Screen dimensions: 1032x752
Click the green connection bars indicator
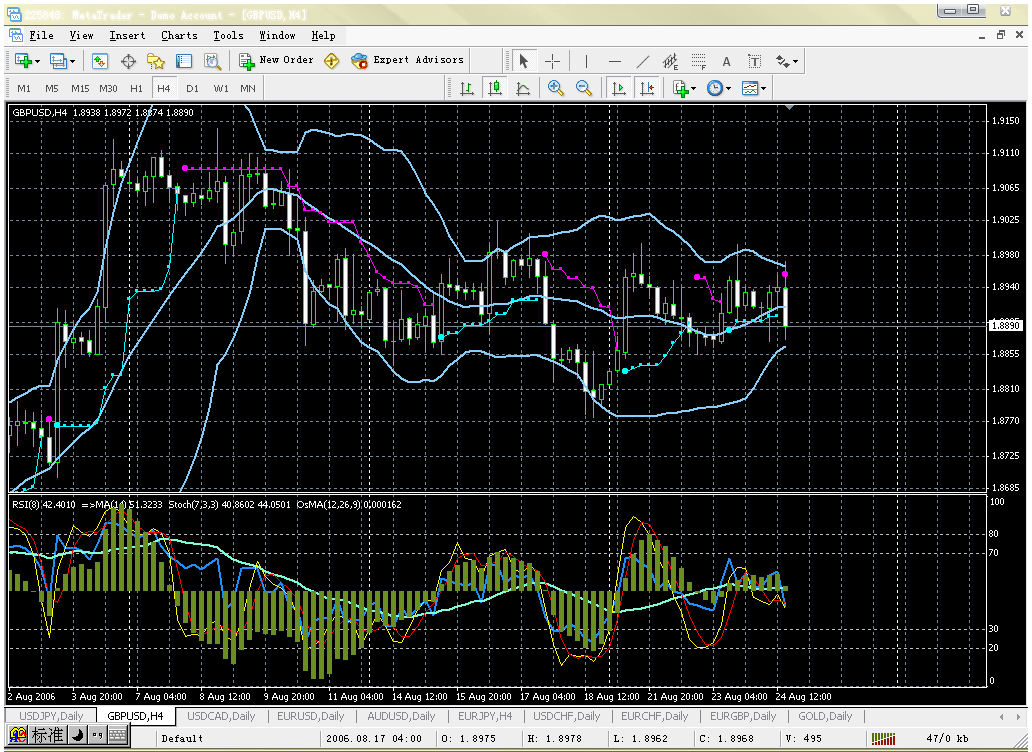(x=883, y=738)
